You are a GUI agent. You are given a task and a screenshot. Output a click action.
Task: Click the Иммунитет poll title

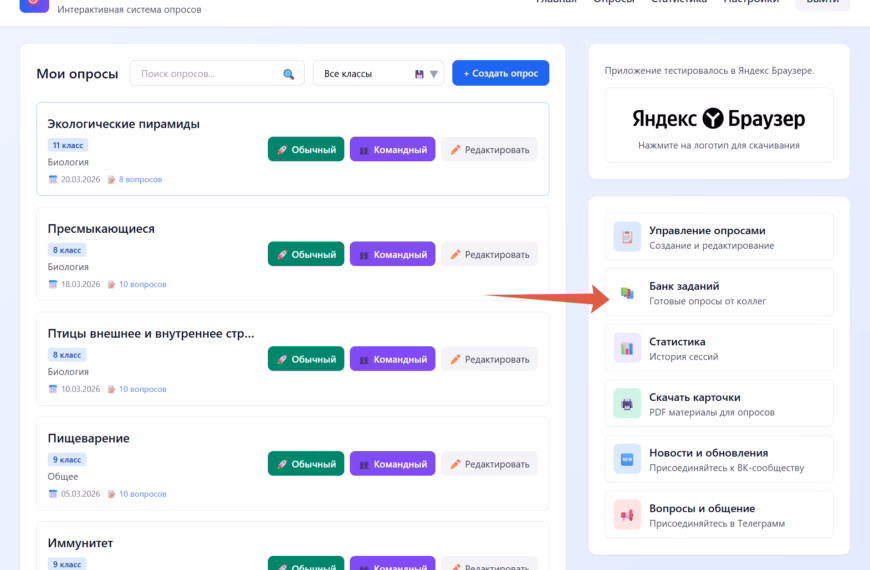click(x=80, y=543)
